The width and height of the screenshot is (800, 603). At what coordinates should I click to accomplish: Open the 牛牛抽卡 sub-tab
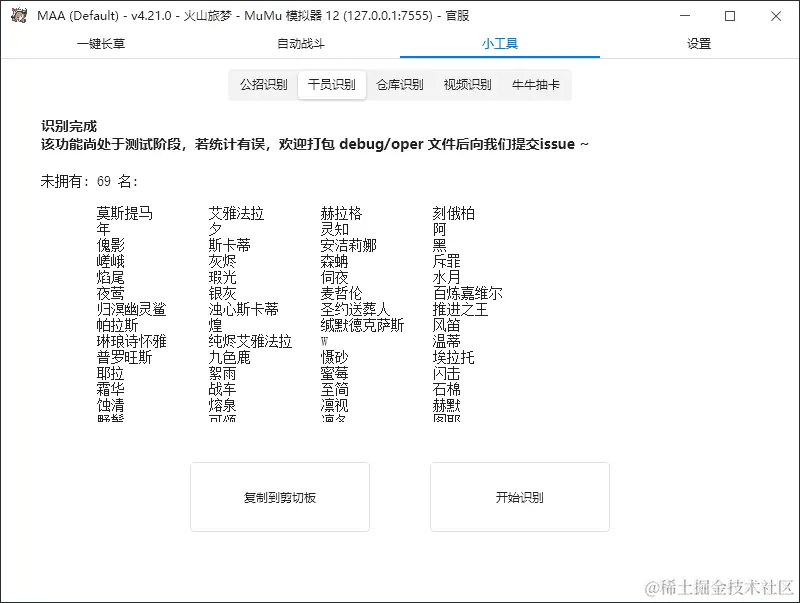(x=535, y=85)
